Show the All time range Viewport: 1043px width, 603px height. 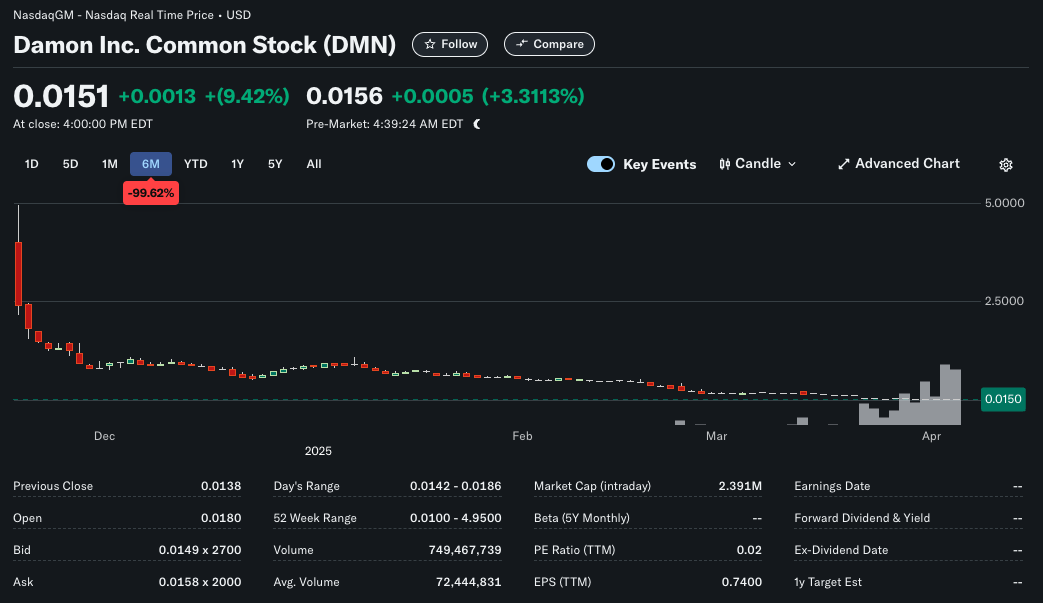pyautogui.click(x=314, y=164)
